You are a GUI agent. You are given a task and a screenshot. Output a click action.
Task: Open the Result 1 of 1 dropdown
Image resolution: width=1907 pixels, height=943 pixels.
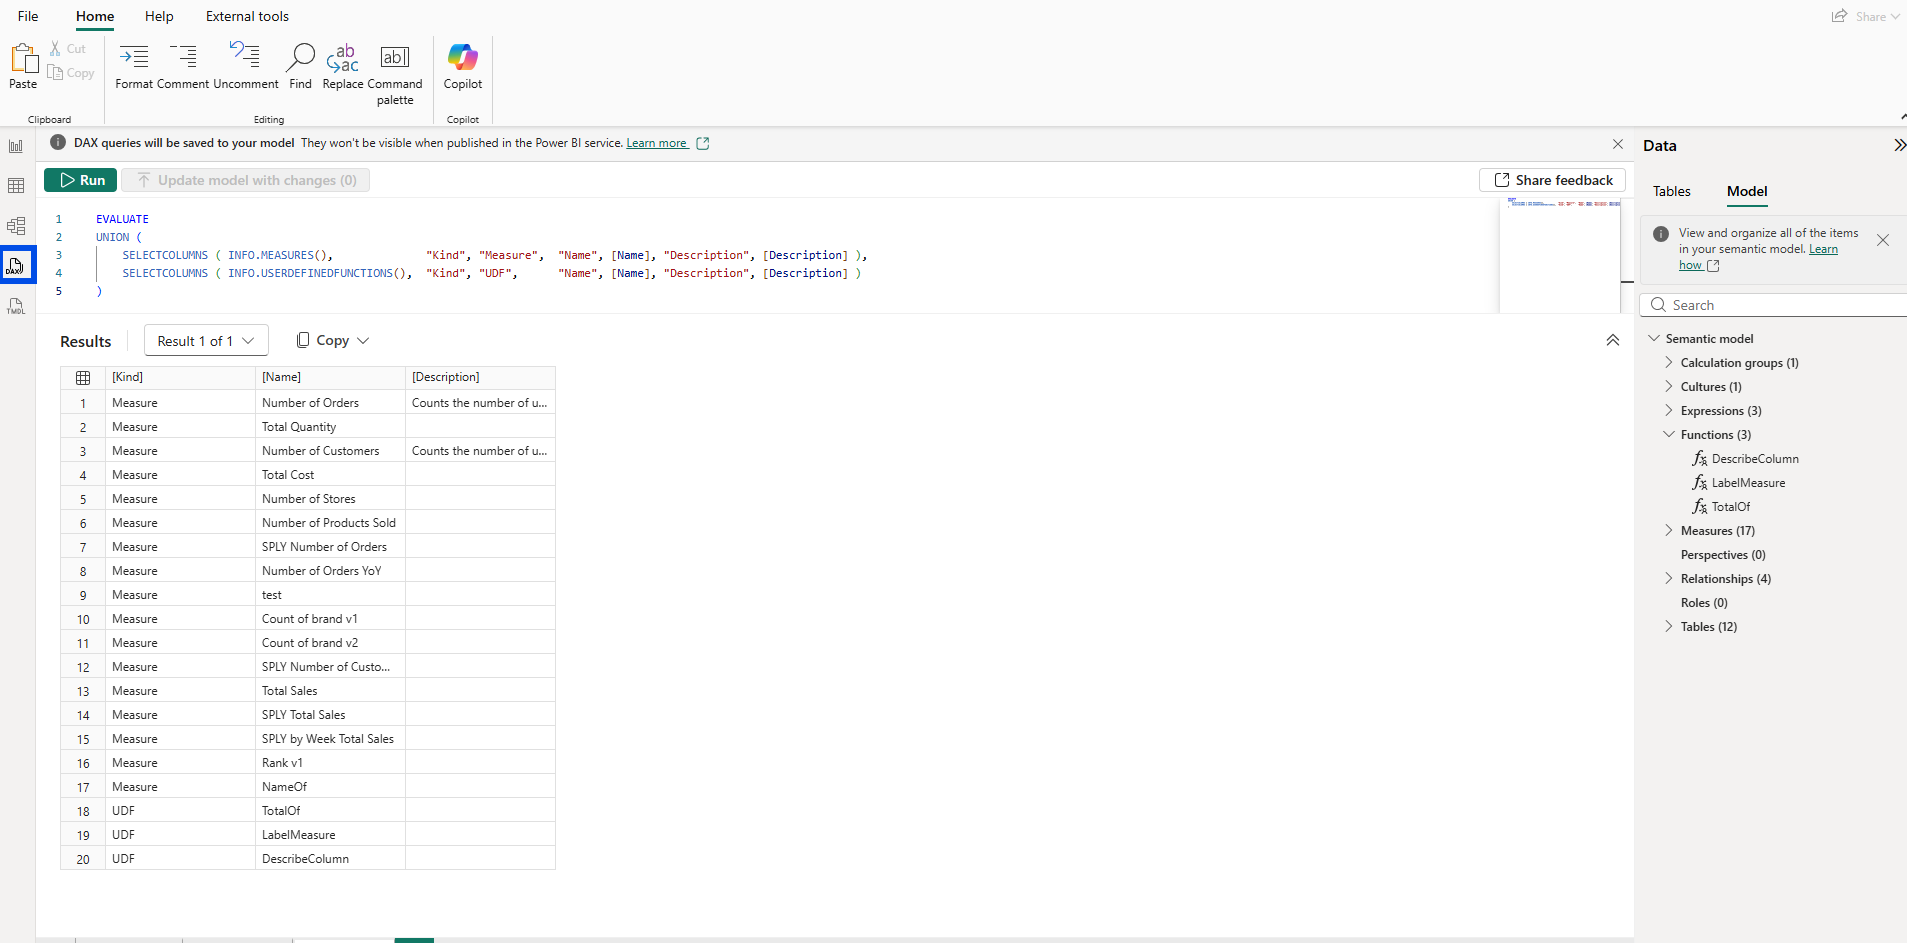pos(206,341)
